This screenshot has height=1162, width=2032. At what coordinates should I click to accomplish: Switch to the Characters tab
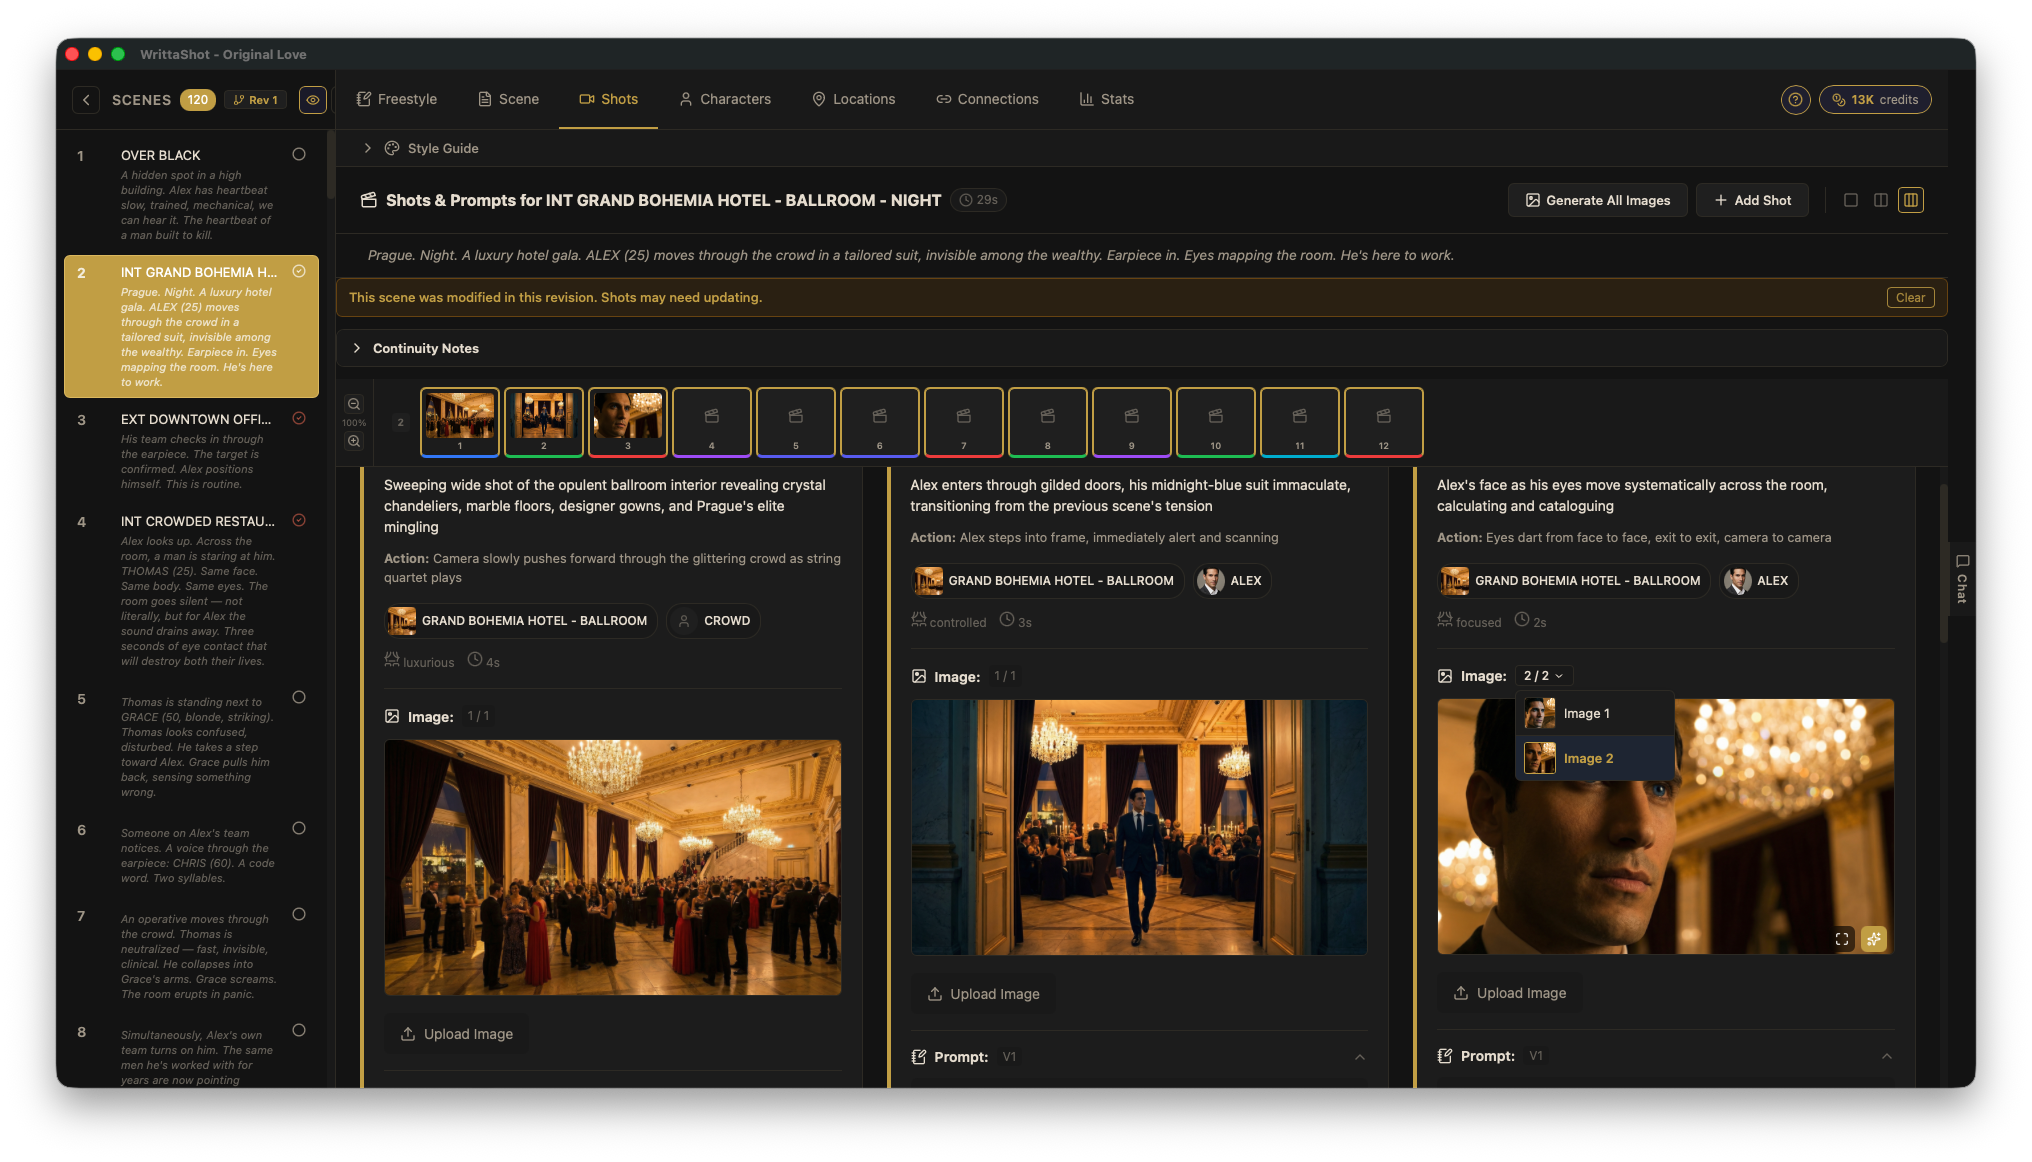(x=725, y=99)
